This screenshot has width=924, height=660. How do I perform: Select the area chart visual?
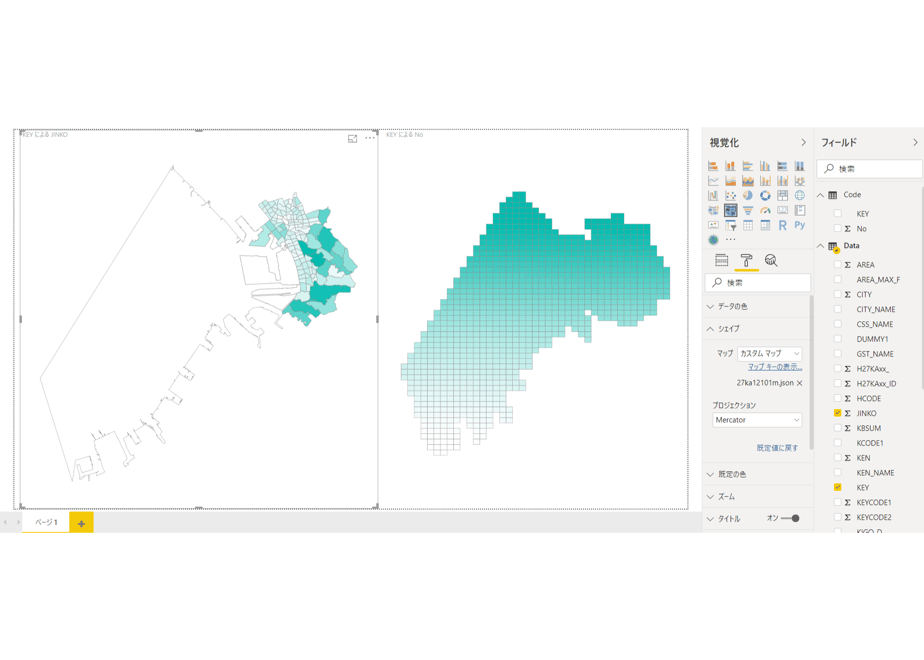[731, 180]
